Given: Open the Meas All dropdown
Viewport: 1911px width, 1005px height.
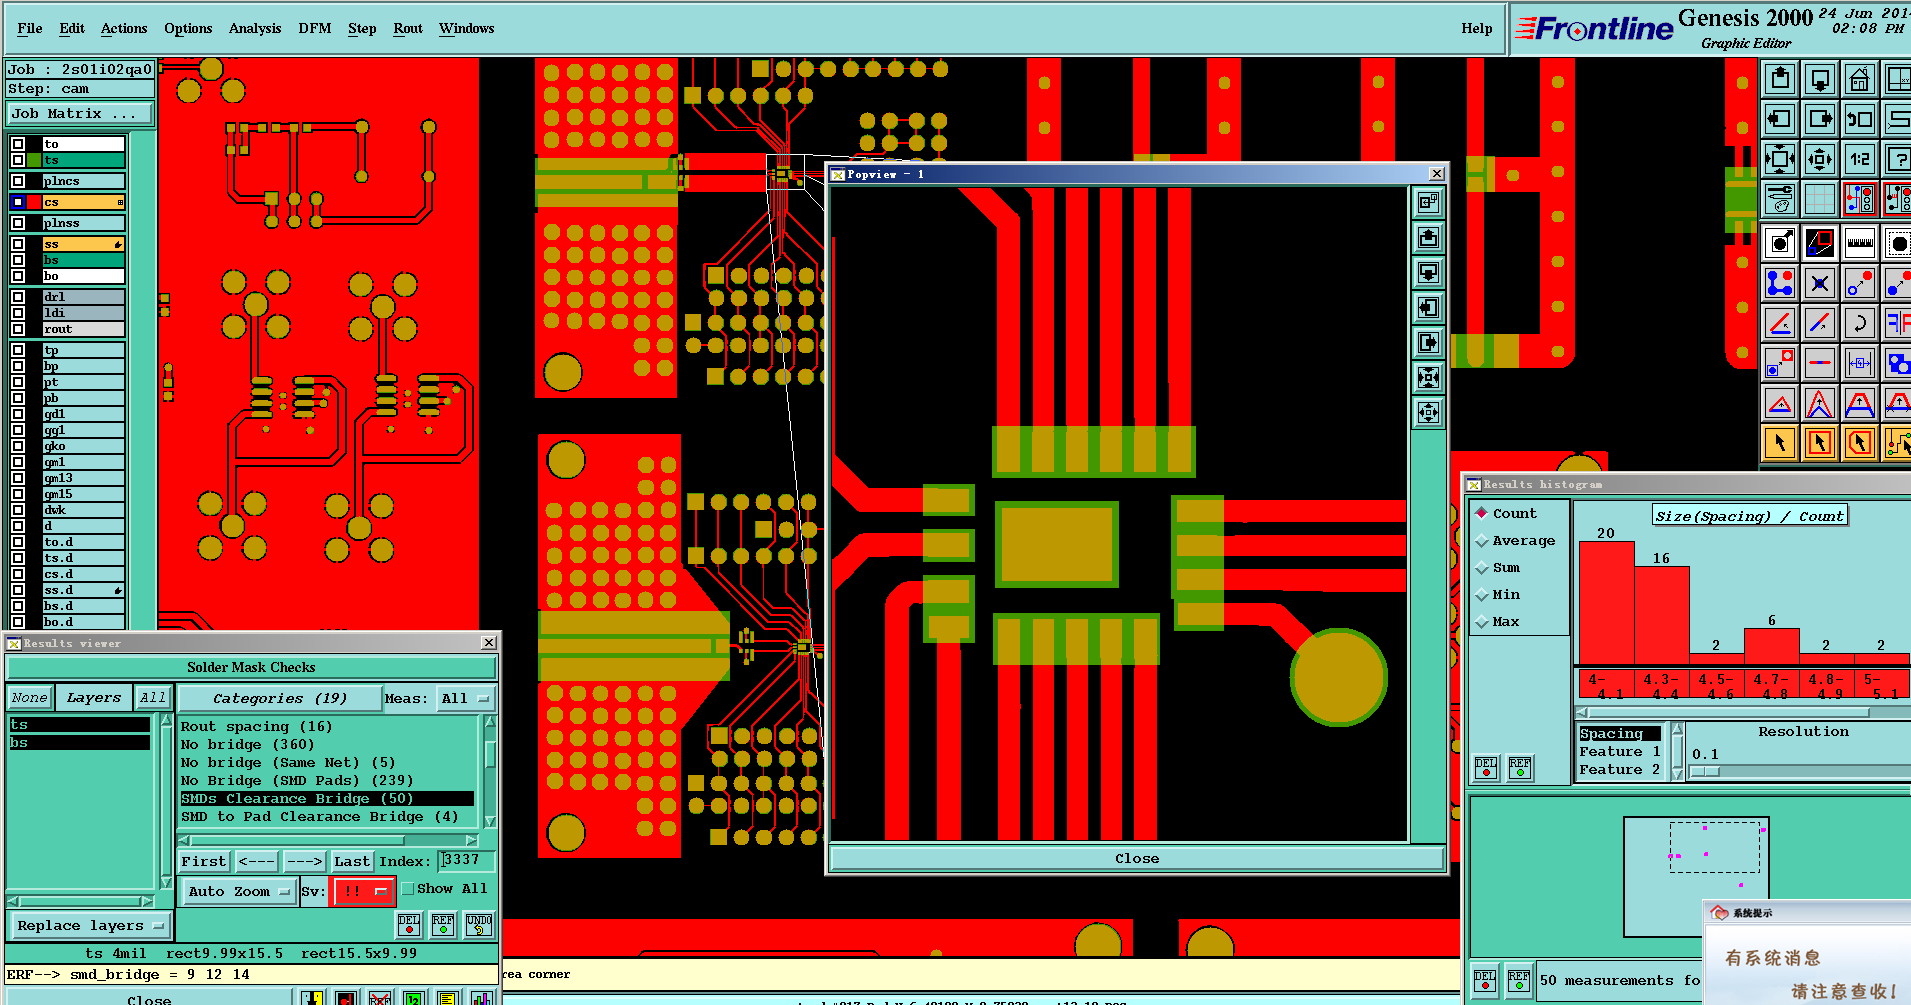Looking at the screenshot, I should [x=465, y=698].
